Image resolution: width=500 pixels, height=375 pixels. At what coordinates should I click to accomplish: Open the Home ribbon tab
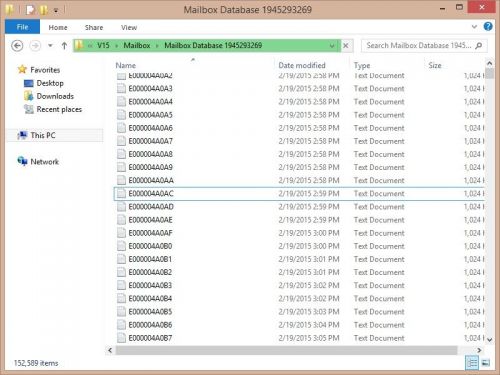pos(58,27)
